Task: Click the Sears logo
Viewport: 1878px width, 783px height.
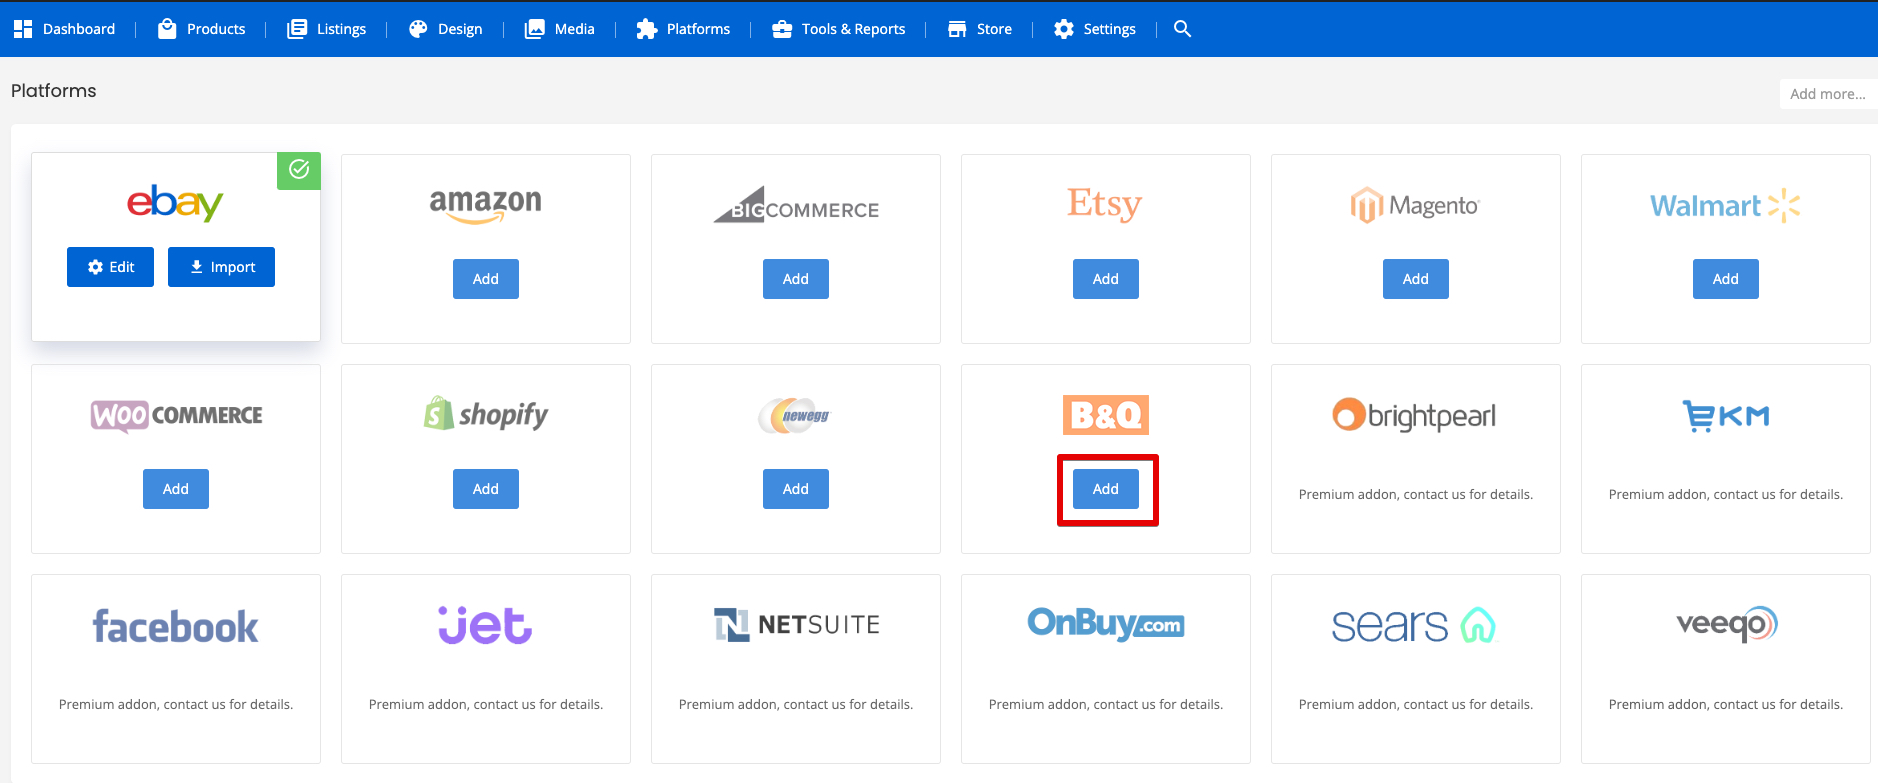Action: (x=1413, y=626)
